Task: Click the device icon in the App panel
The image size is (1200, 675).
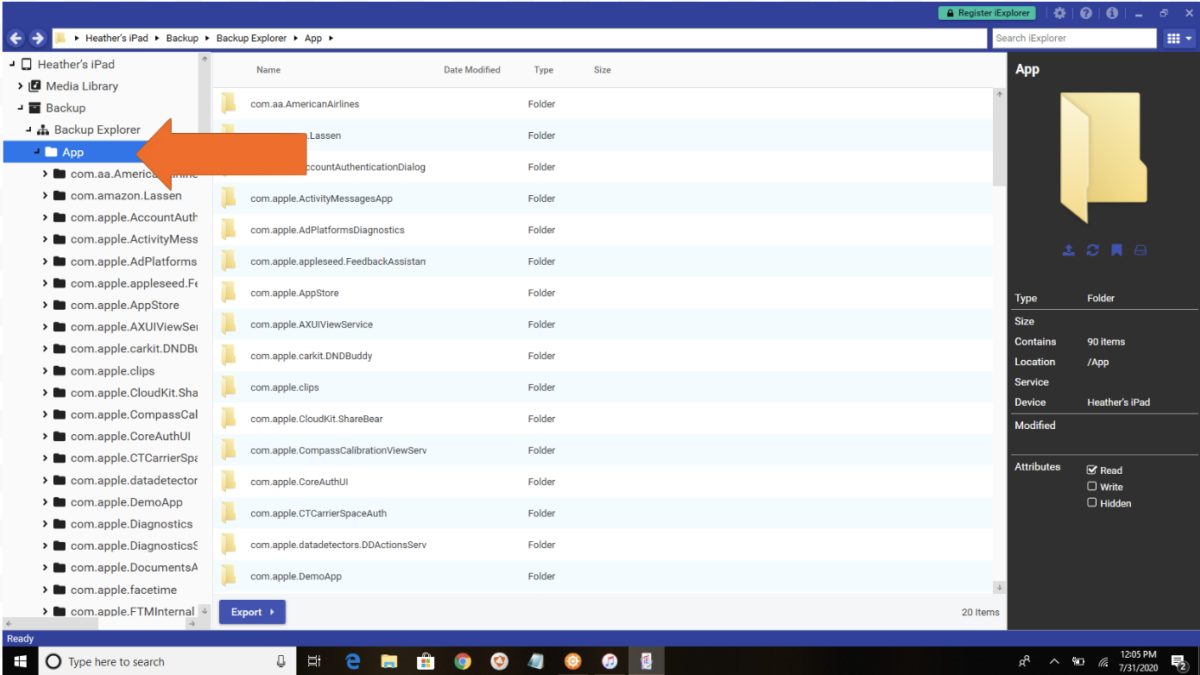Action: pyautogui.click(x=1140, y=250)
